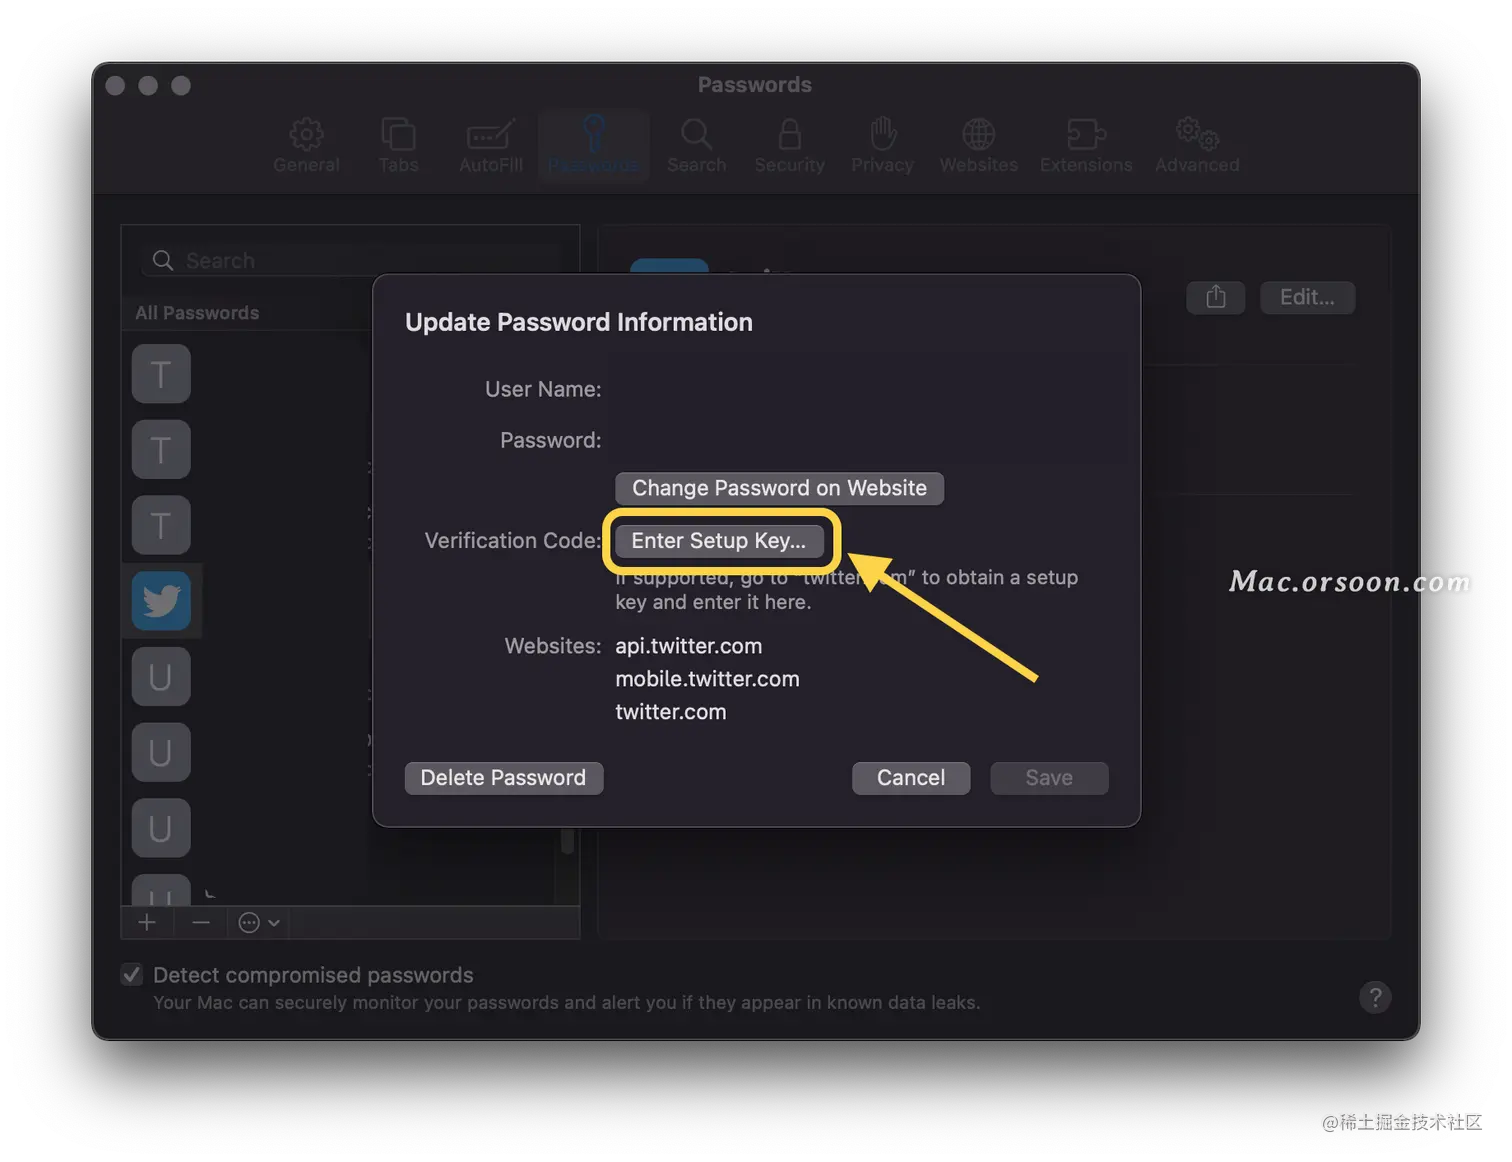Click the mobile.twitter.com website entry
The height and width of the screenshot is (1162, 1512).
[x=707, y=679]
